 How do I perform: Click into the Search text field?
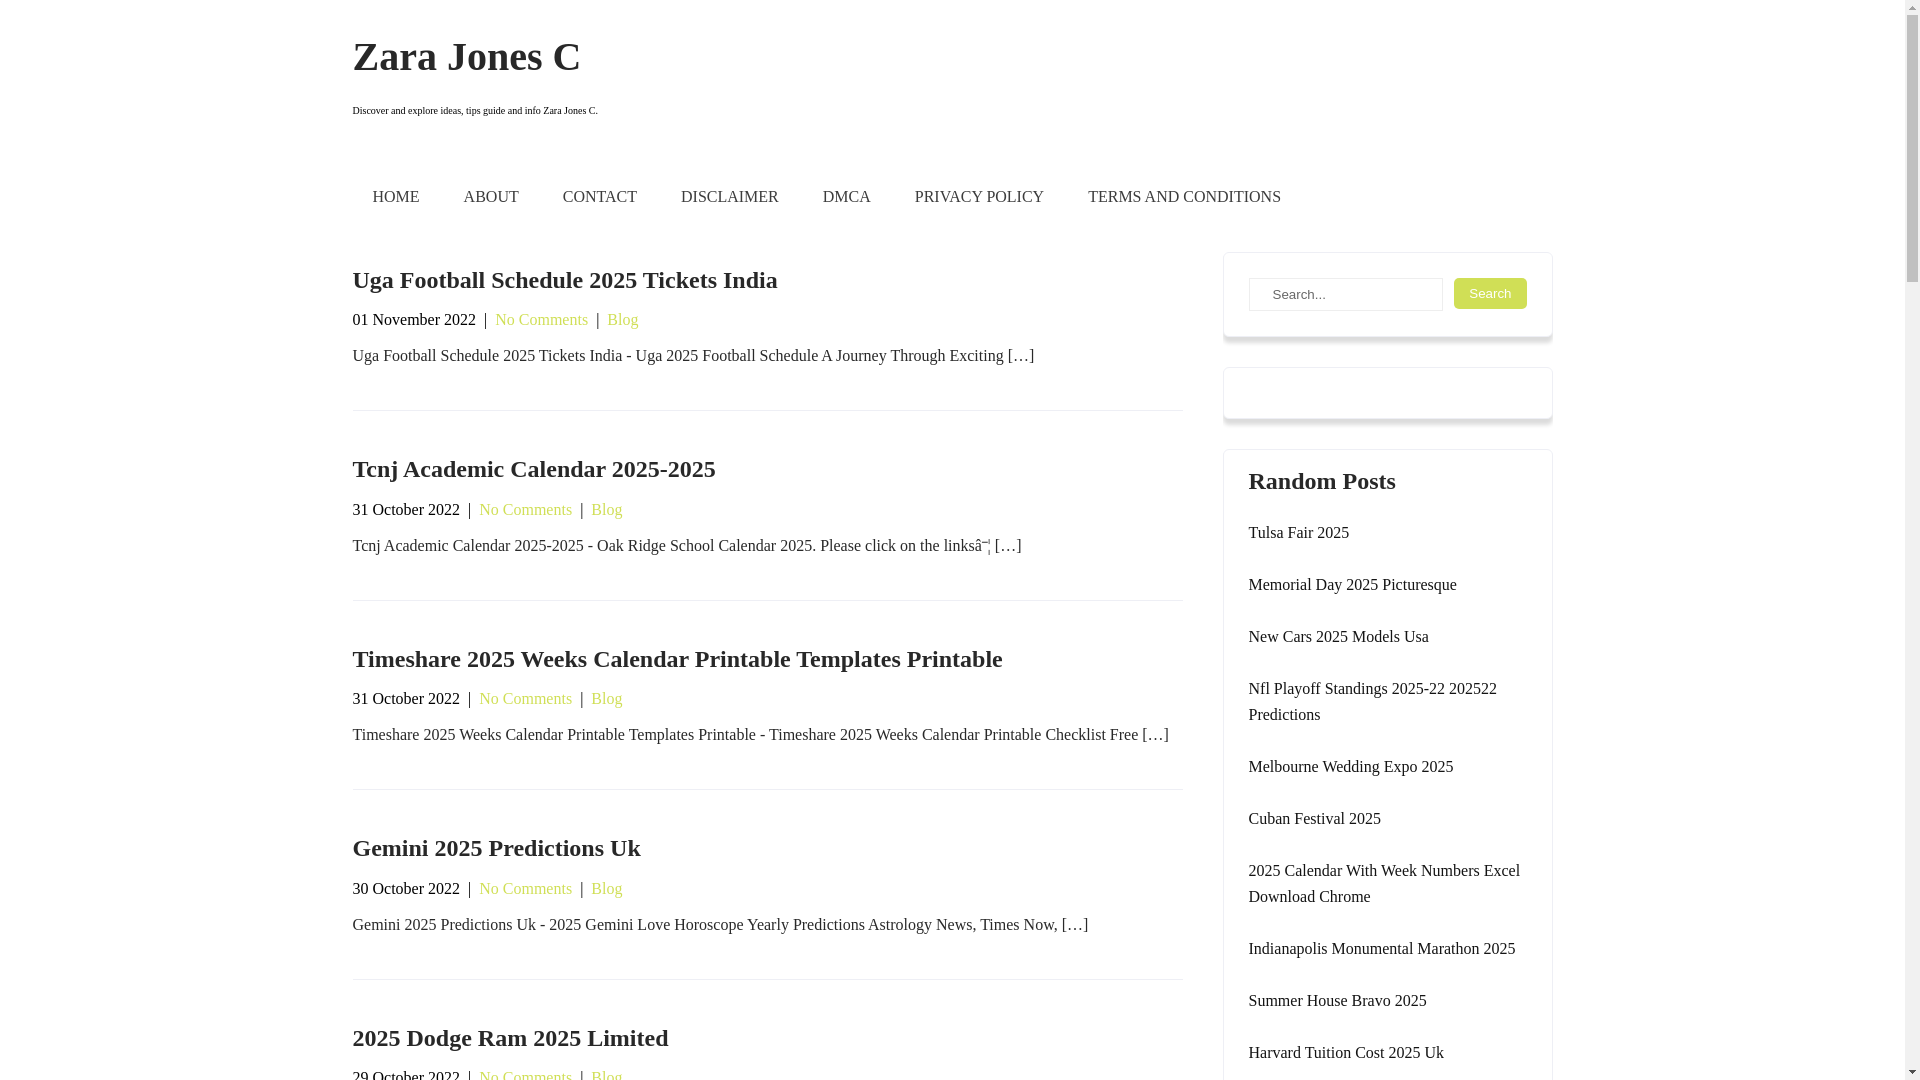(x=1346, y=294)
